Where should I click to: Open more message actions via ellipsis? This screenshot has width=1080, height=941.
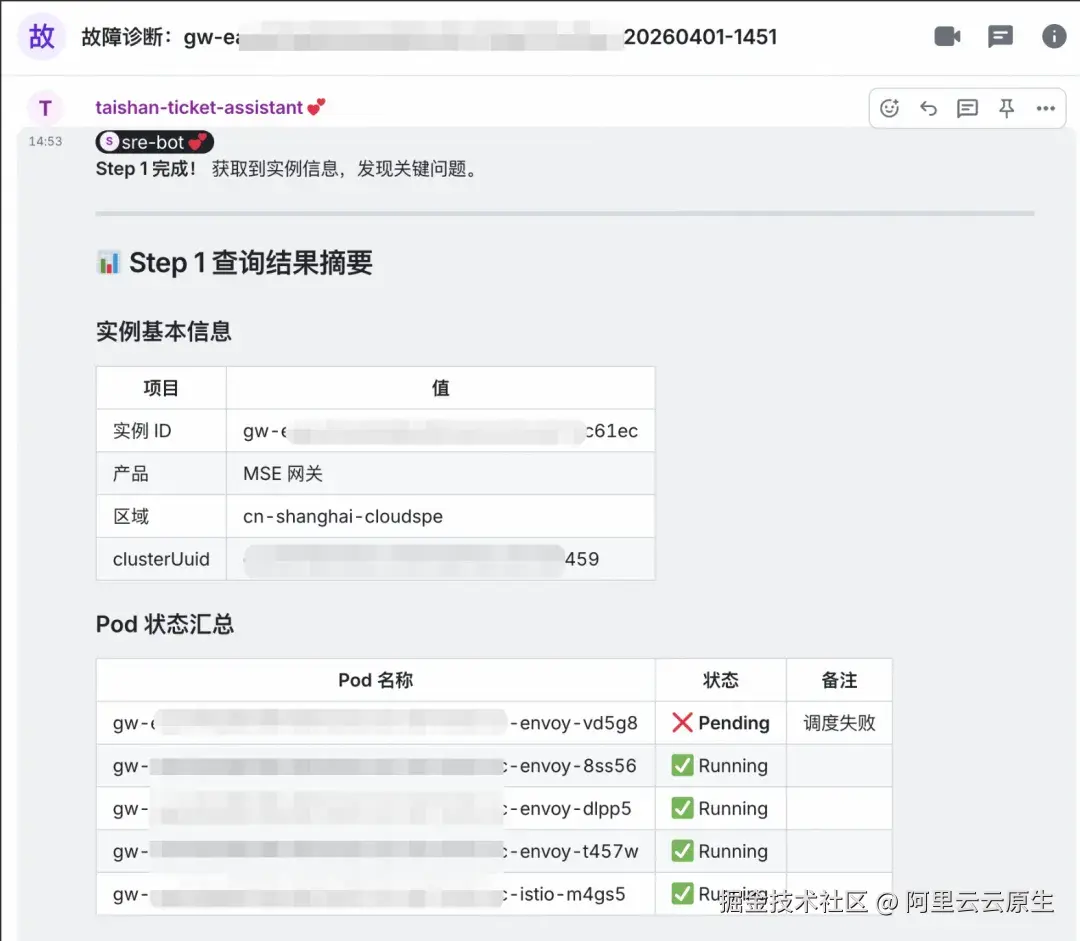tap(1045, 109)
